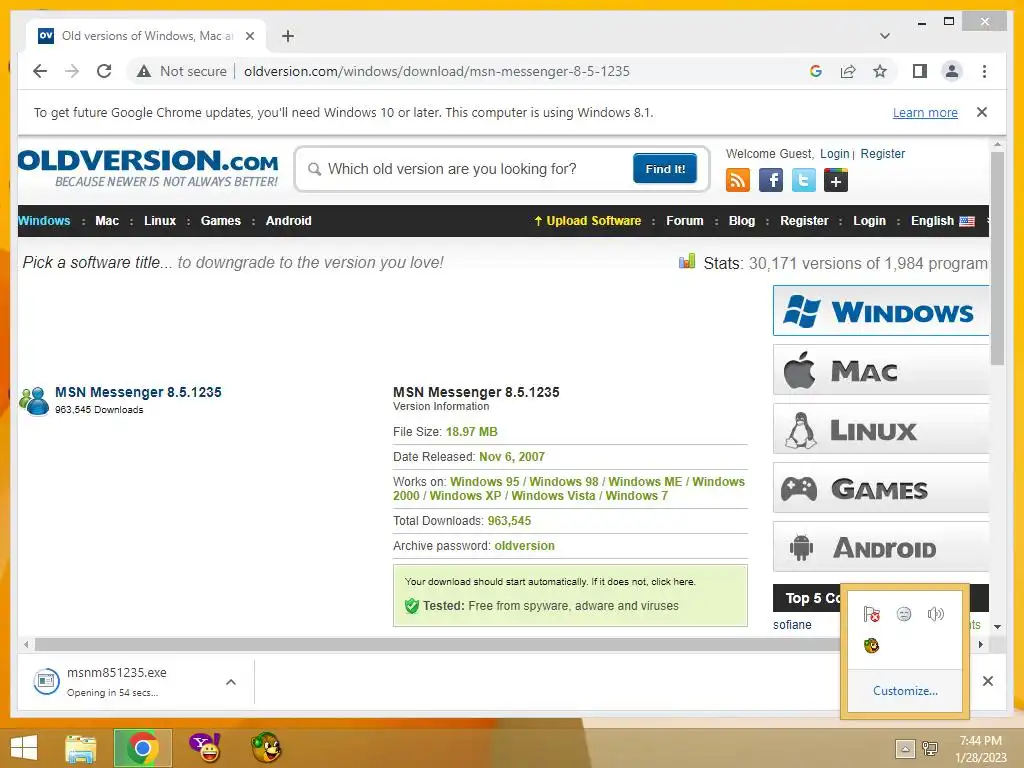Click Date Released value Nov 6, 2007
The width and height of the screenshot is (1024, 768).
(x=512, y=456)
